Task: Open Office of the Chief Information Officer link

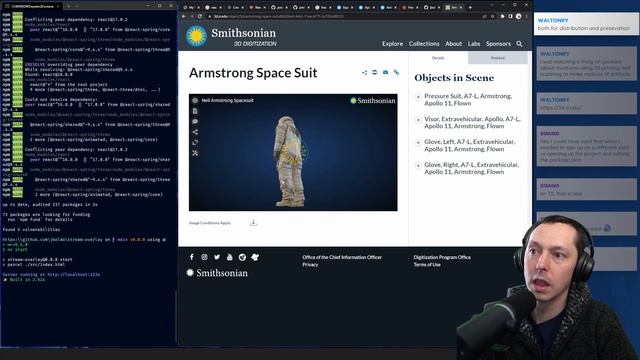Action: tap(342, 257)
